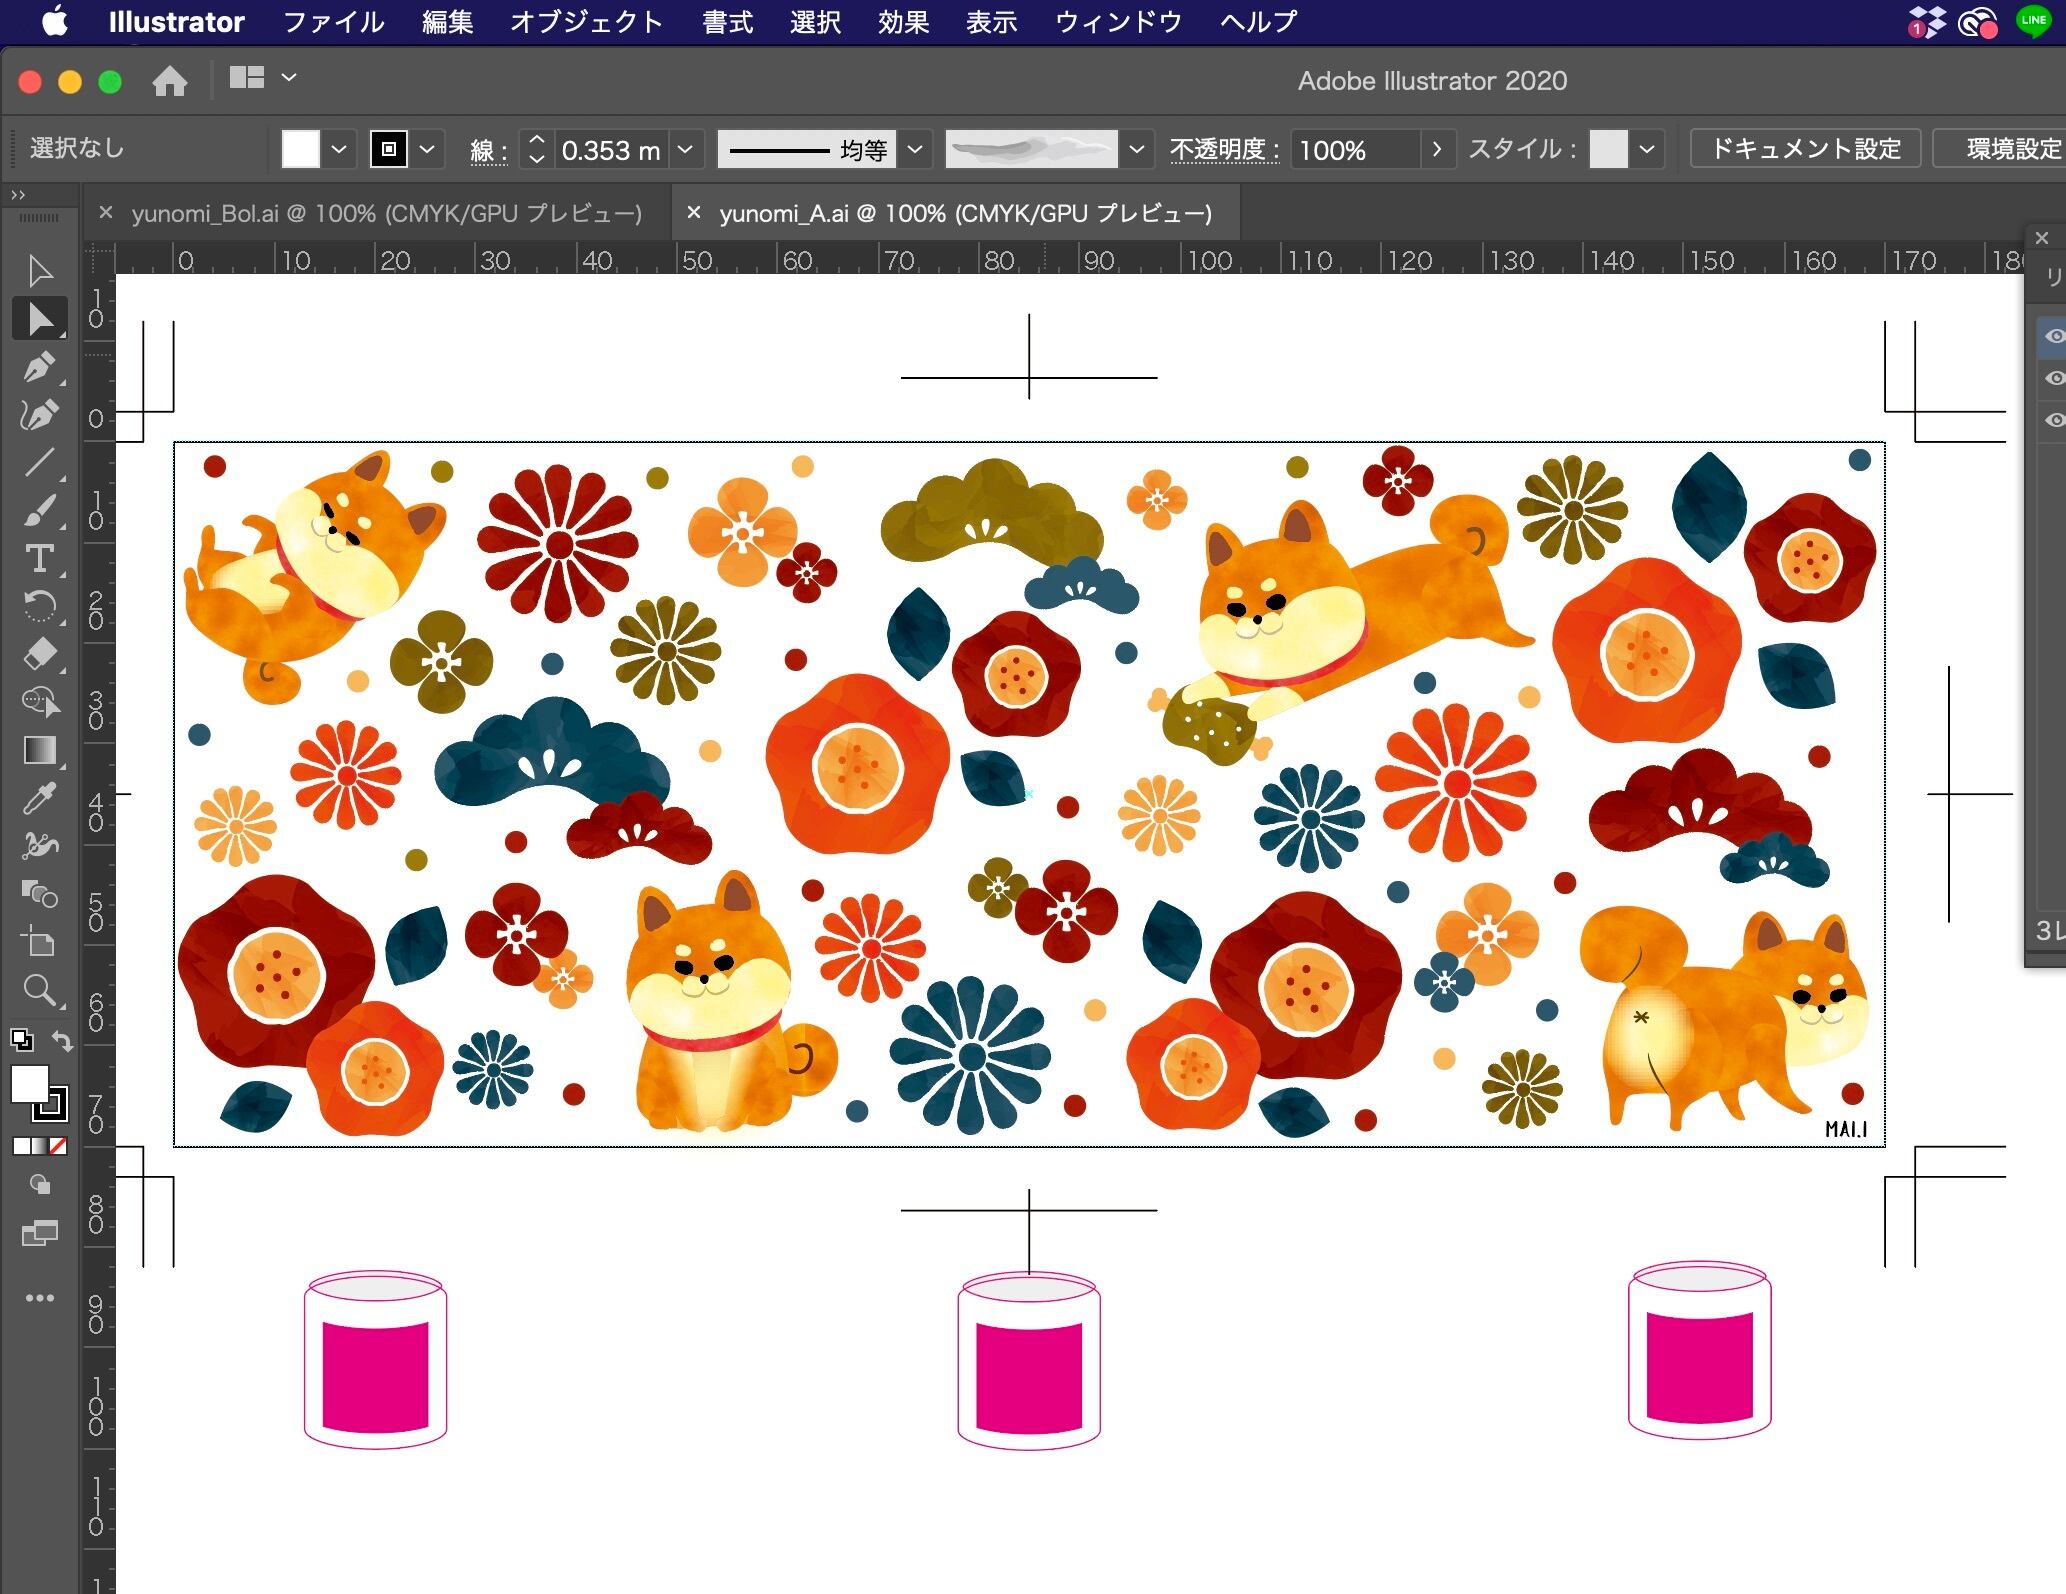Viewport: 2066px width, 1594px height.
Task: Click the ドキュメント設定 button
Action: pos(1805,149)
